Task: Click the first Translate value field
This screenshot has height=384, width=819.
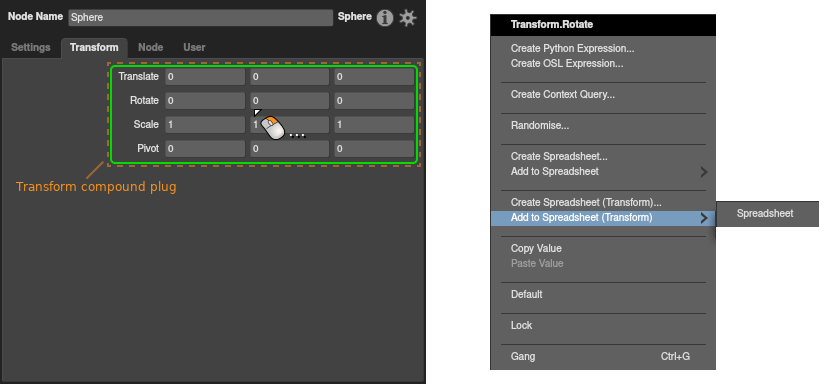Action: click(205, 77)
